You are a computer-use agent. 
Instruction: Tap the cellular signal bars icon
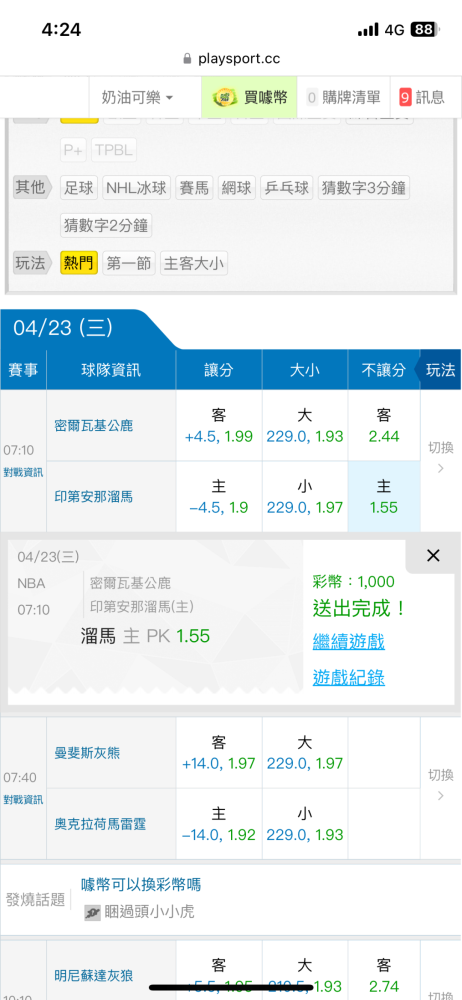pyautogui.click(x=368, y=30)
